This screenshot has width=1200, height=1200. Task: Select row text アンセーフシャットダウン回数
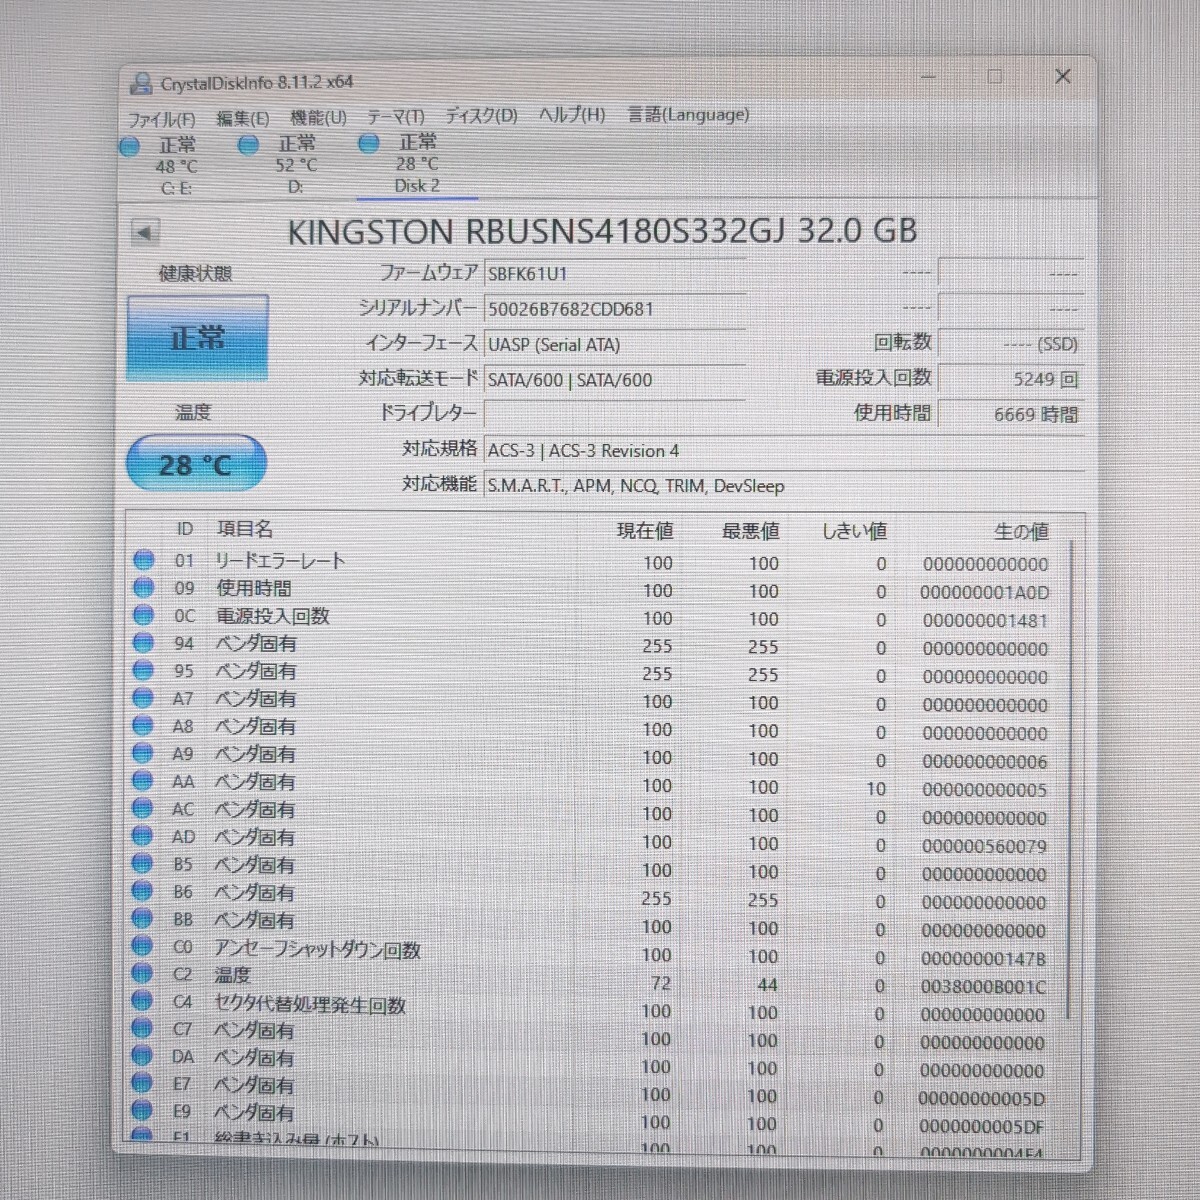pyautogui.click(x=317, y=949)
